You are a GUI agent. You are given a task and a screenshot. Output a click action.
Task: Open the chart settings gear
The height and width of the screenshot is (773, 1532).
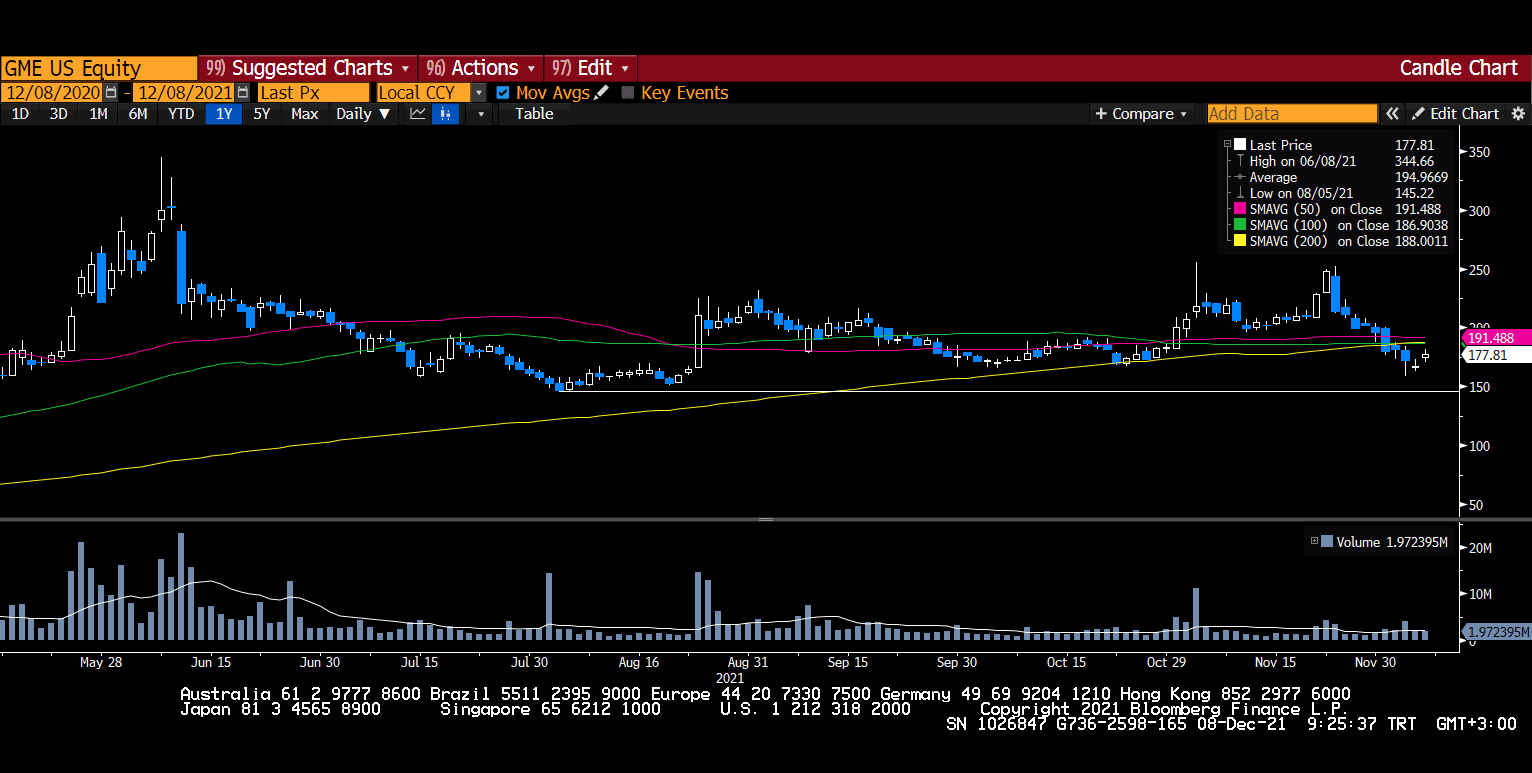pos(1518,114)
